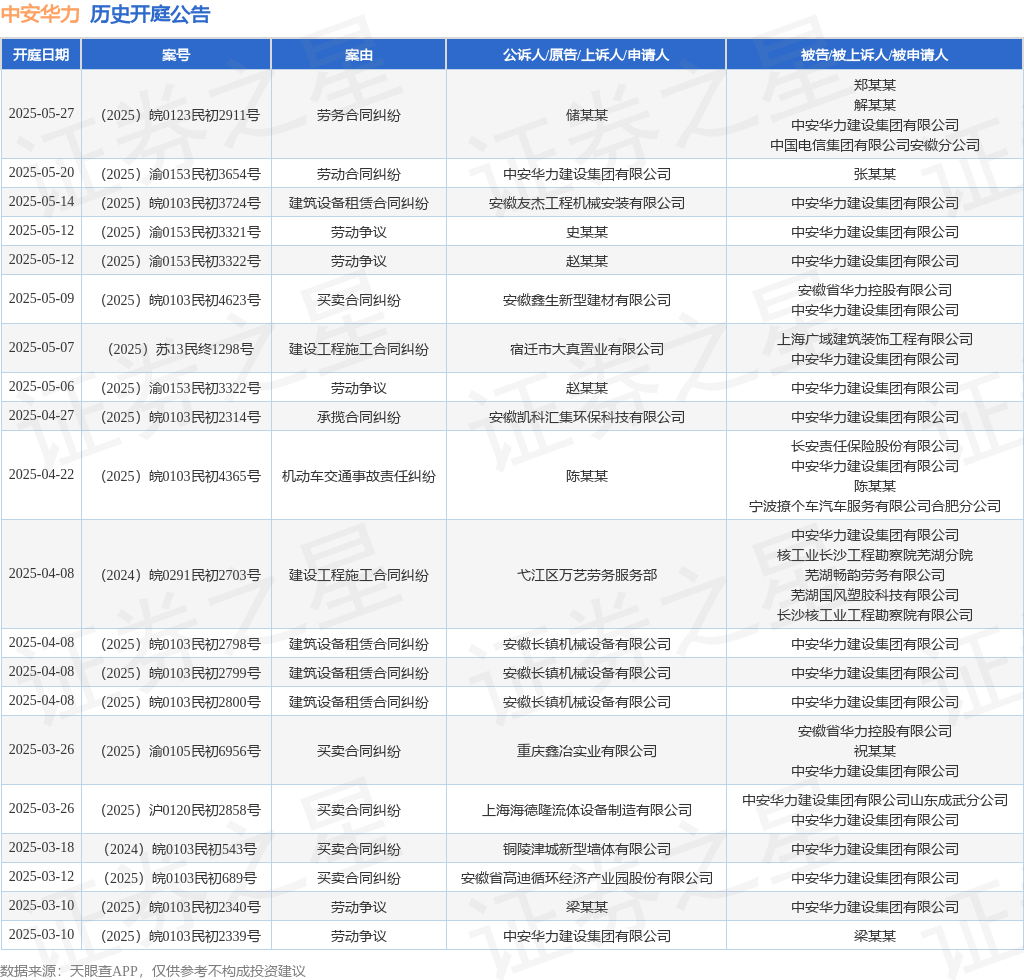Click plaintiff 梁某某
Viewport: 1024px width, 980px height.
586,908
